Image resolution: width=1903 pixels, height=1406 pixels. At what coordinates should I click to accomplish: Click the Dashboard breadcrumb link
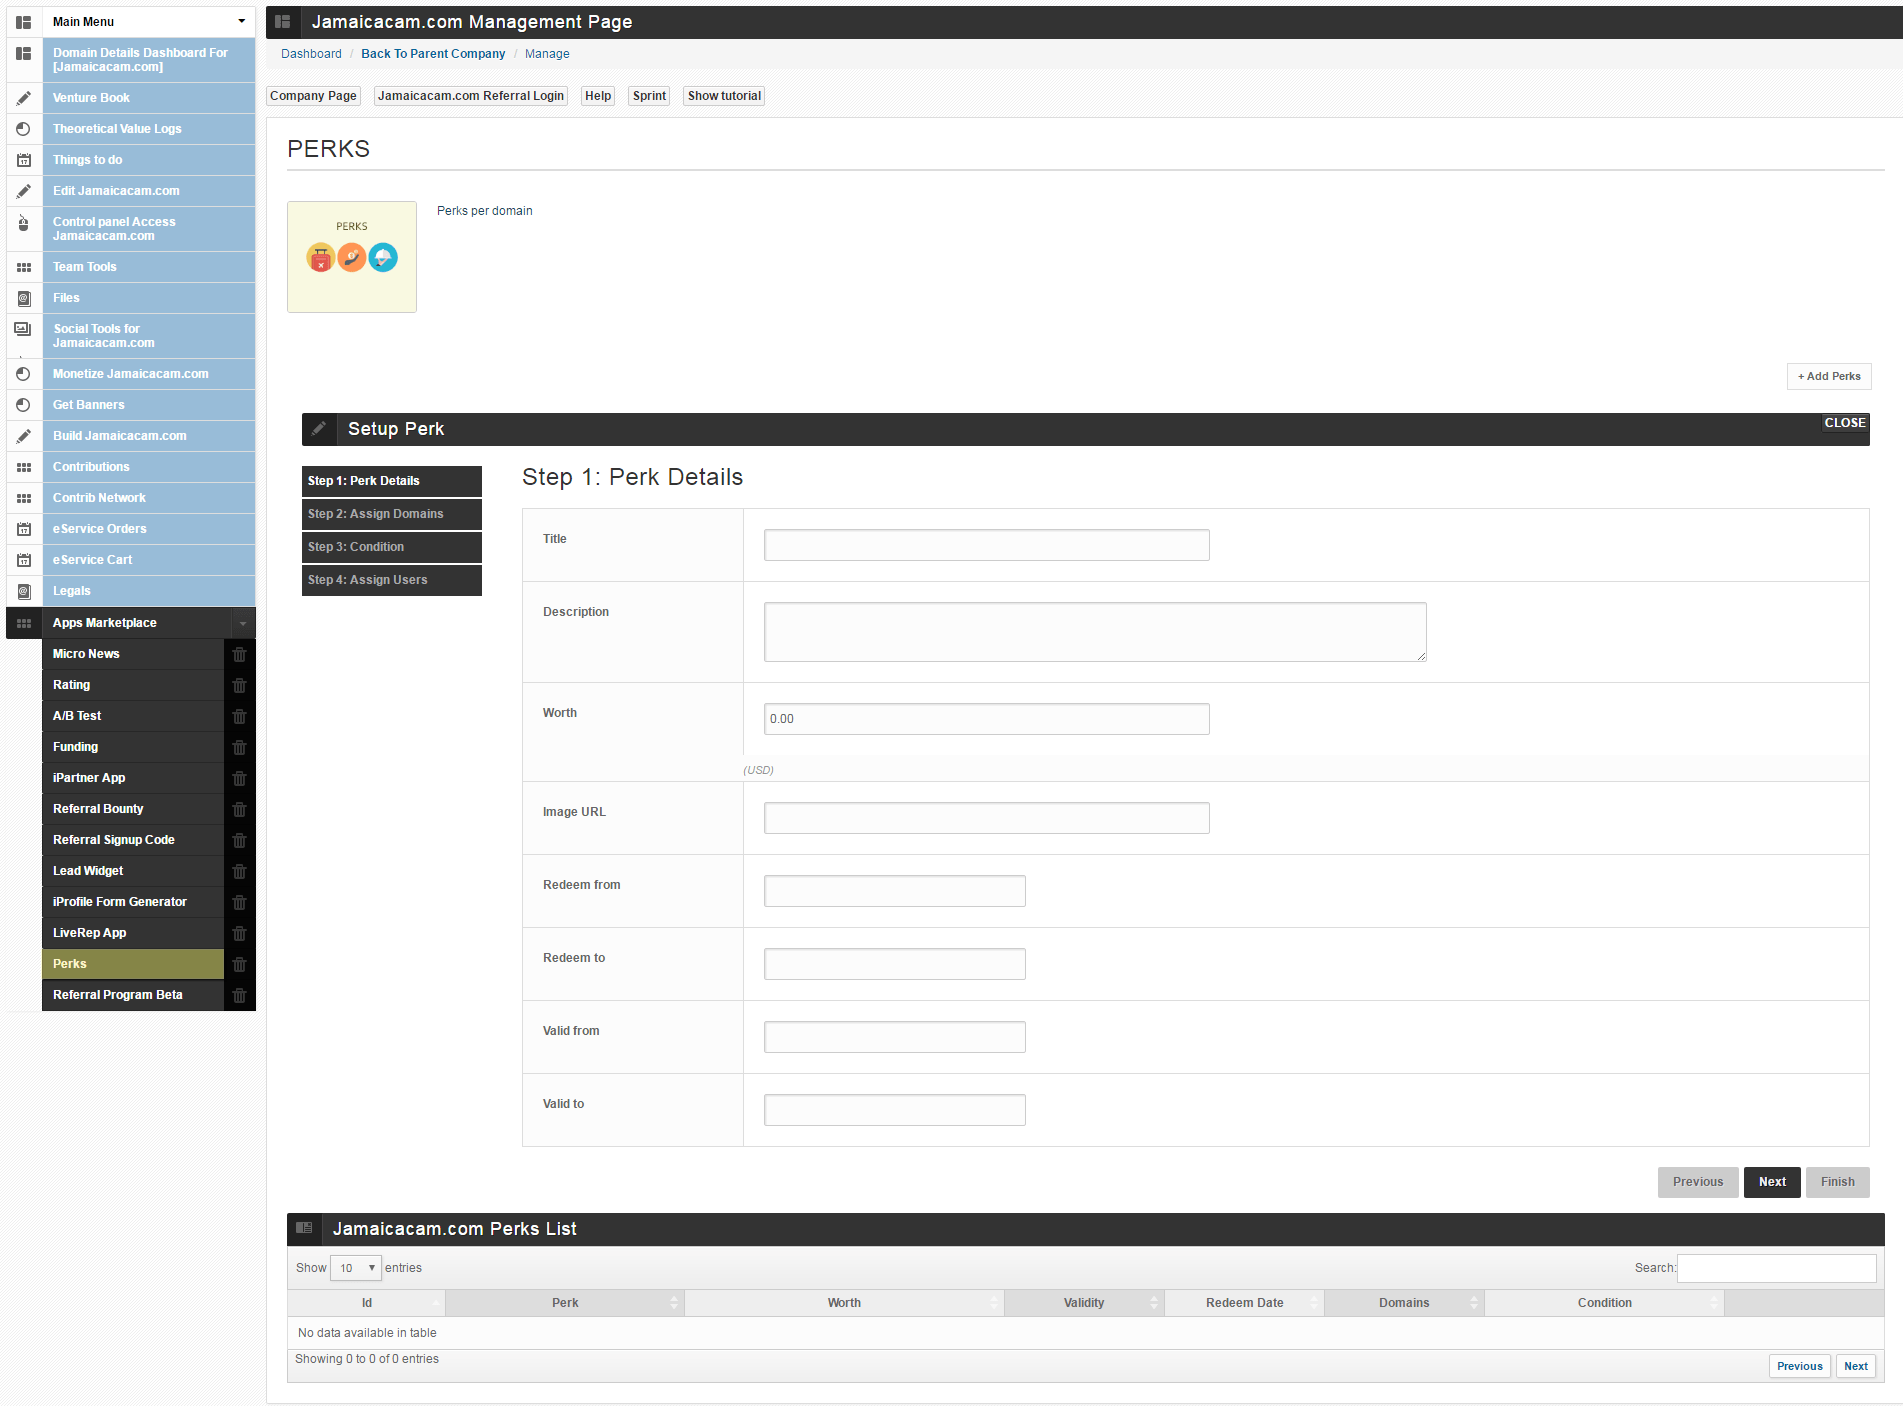click(x=311, y=54)
